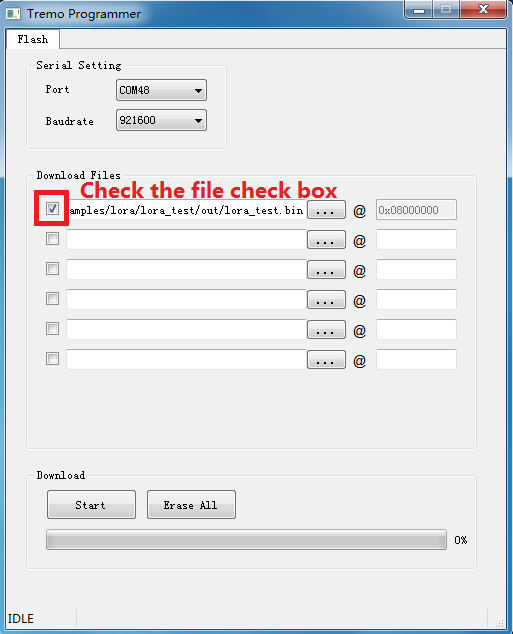This screenshot has width=513, height=634.
Task: Tick the last download file checkbox
Action: (x=52, y=359)
